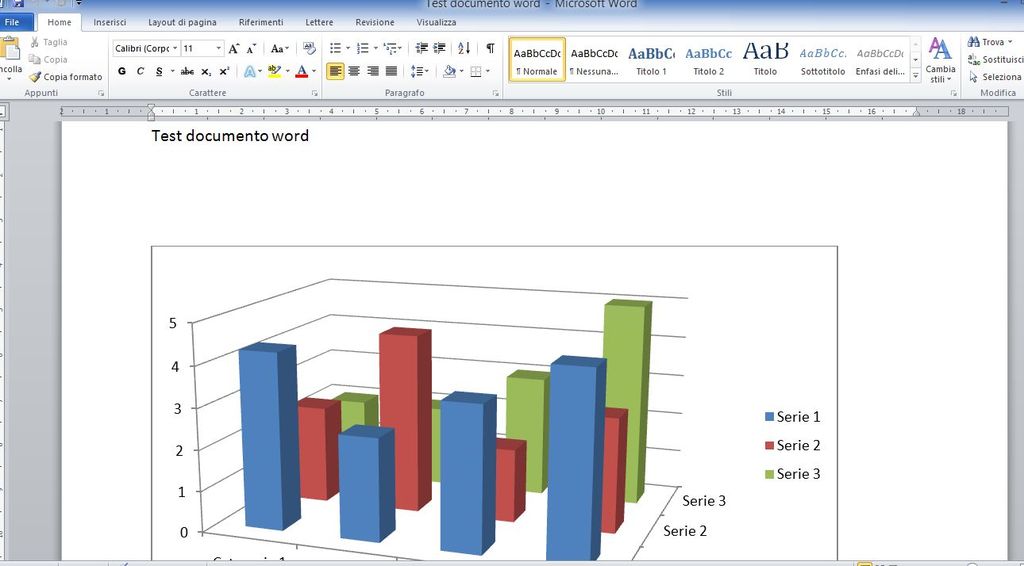Click the Copia button in Appunti
The height and width of the screenshot is (566, 1024).
point(48,59)
